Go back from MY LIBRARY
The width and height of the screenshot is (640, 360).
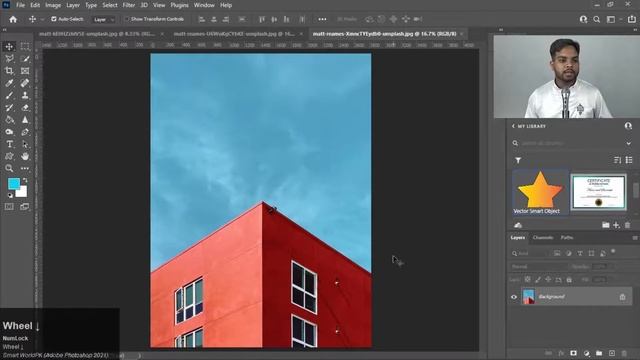click(x=513, y=126)
